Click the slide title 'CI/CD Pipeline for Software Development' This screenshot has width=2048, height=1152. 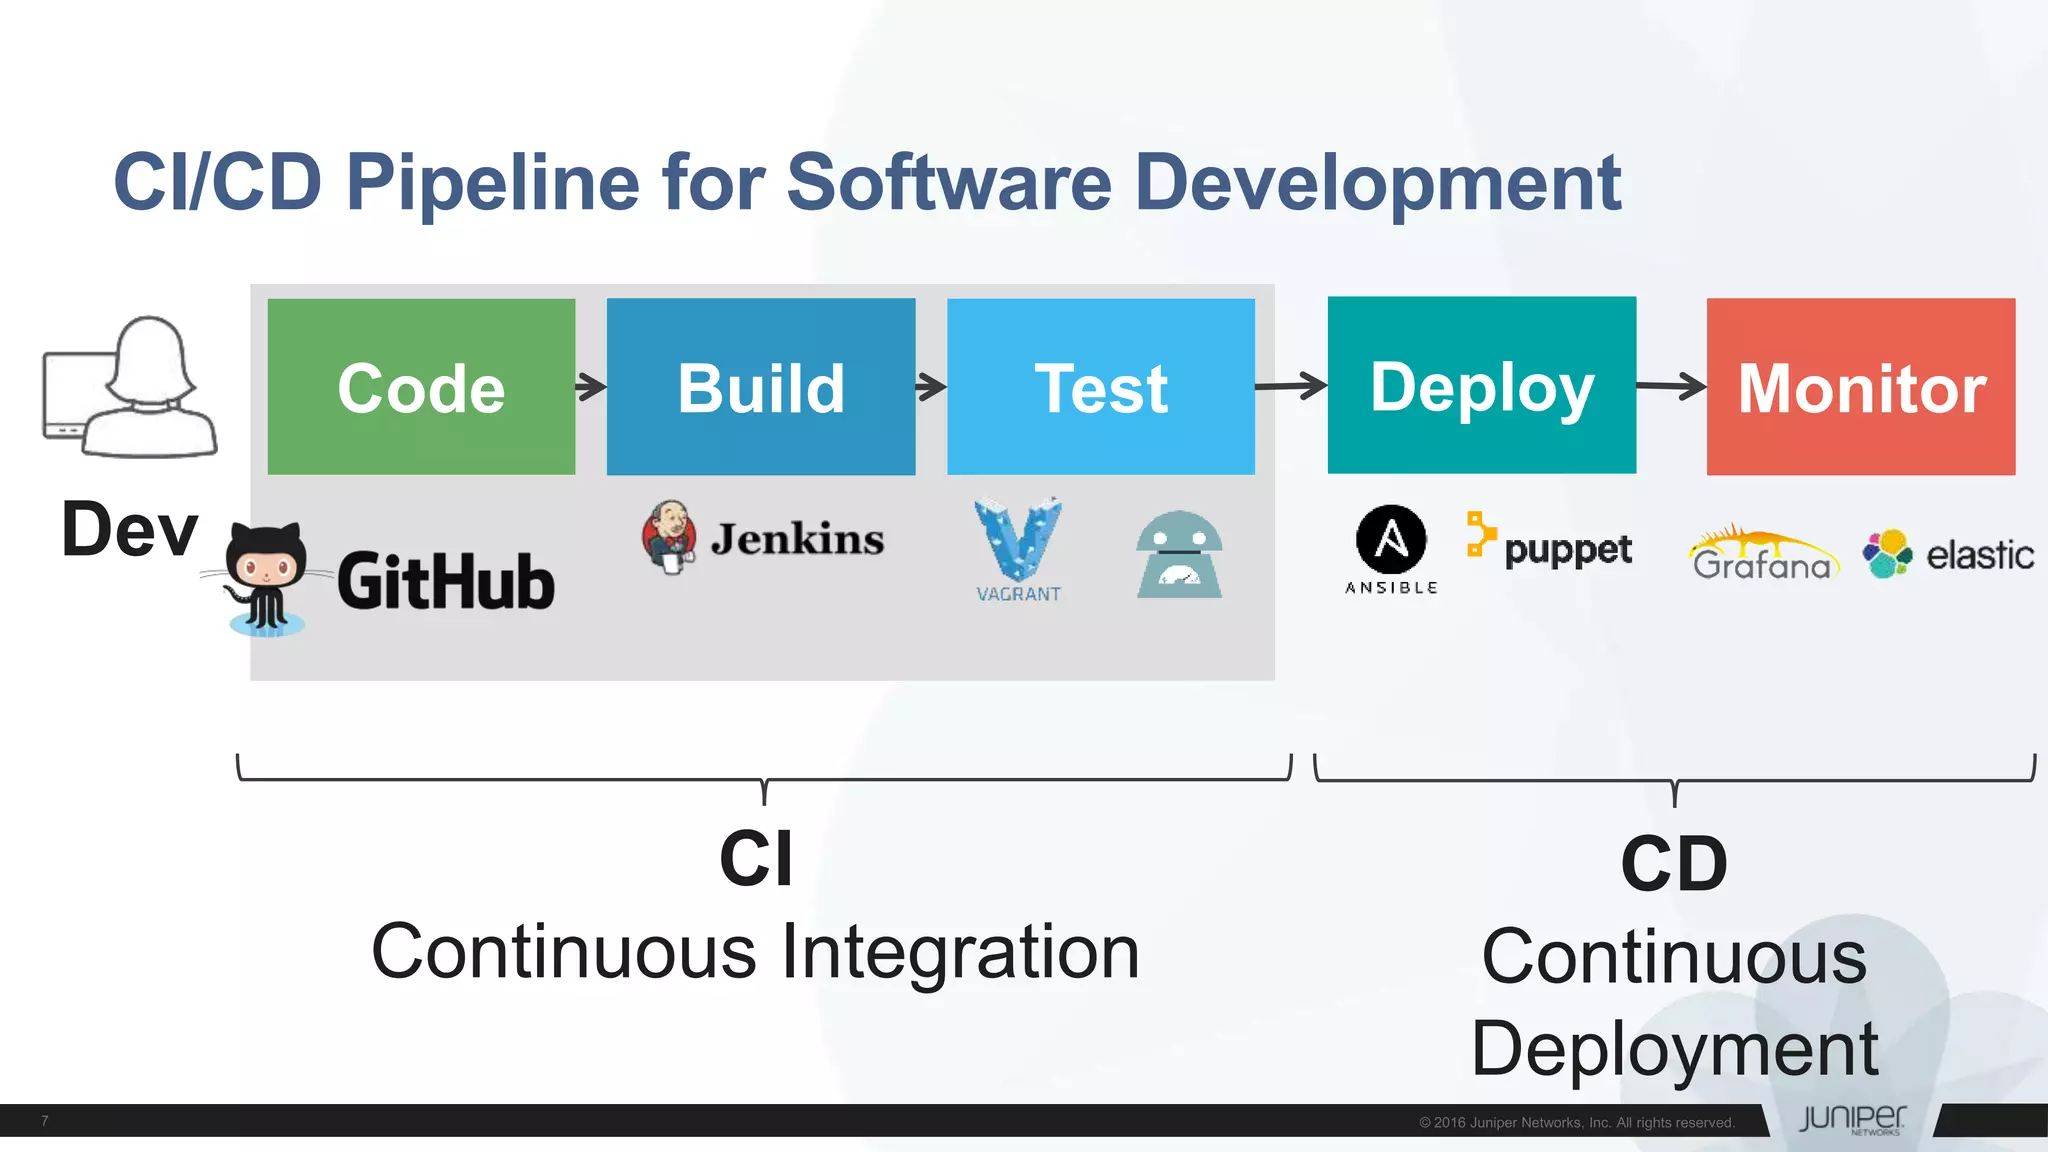click(x=867, y=183)
